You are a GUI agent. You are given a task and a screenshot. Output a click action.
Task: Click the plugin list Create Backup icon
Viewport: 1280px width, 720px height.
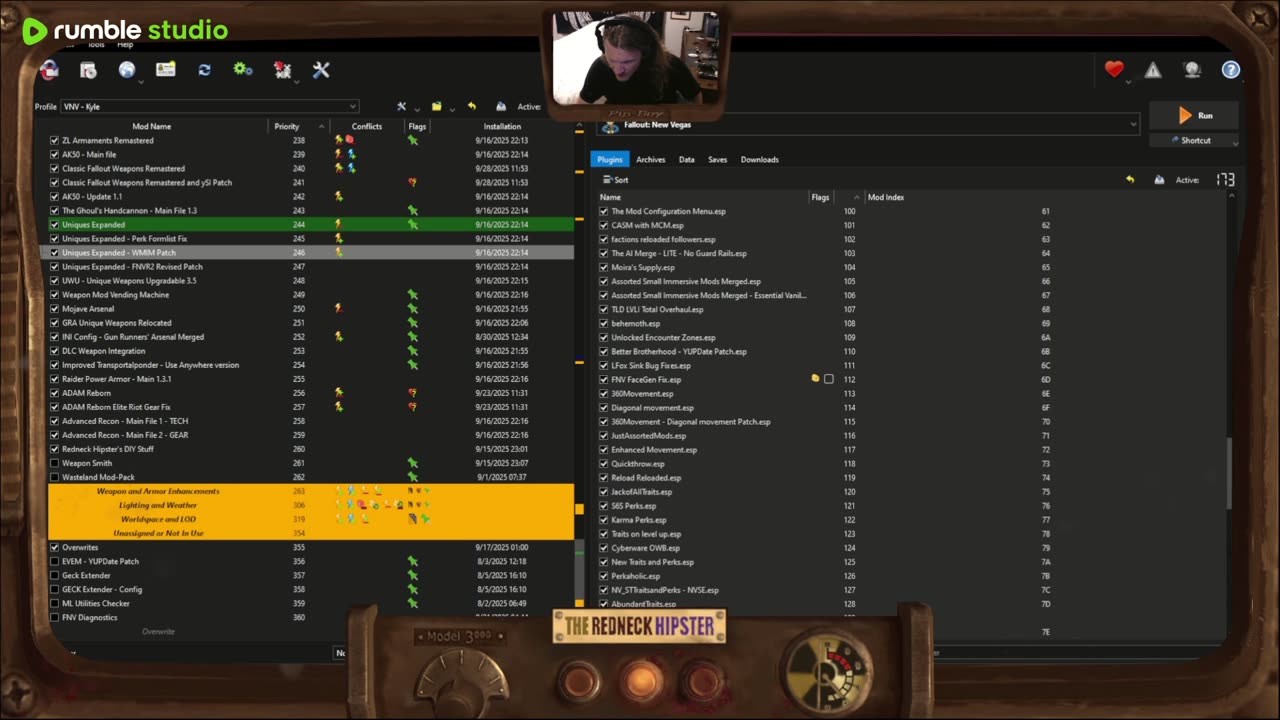(x=1159, y=180)
